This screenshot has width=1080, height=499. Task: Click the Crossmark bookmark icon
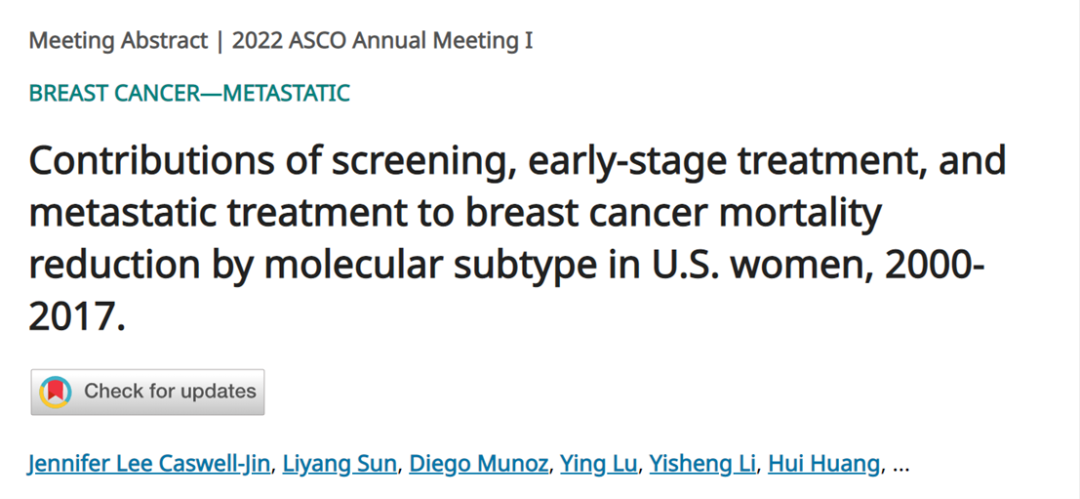[56, 392]
